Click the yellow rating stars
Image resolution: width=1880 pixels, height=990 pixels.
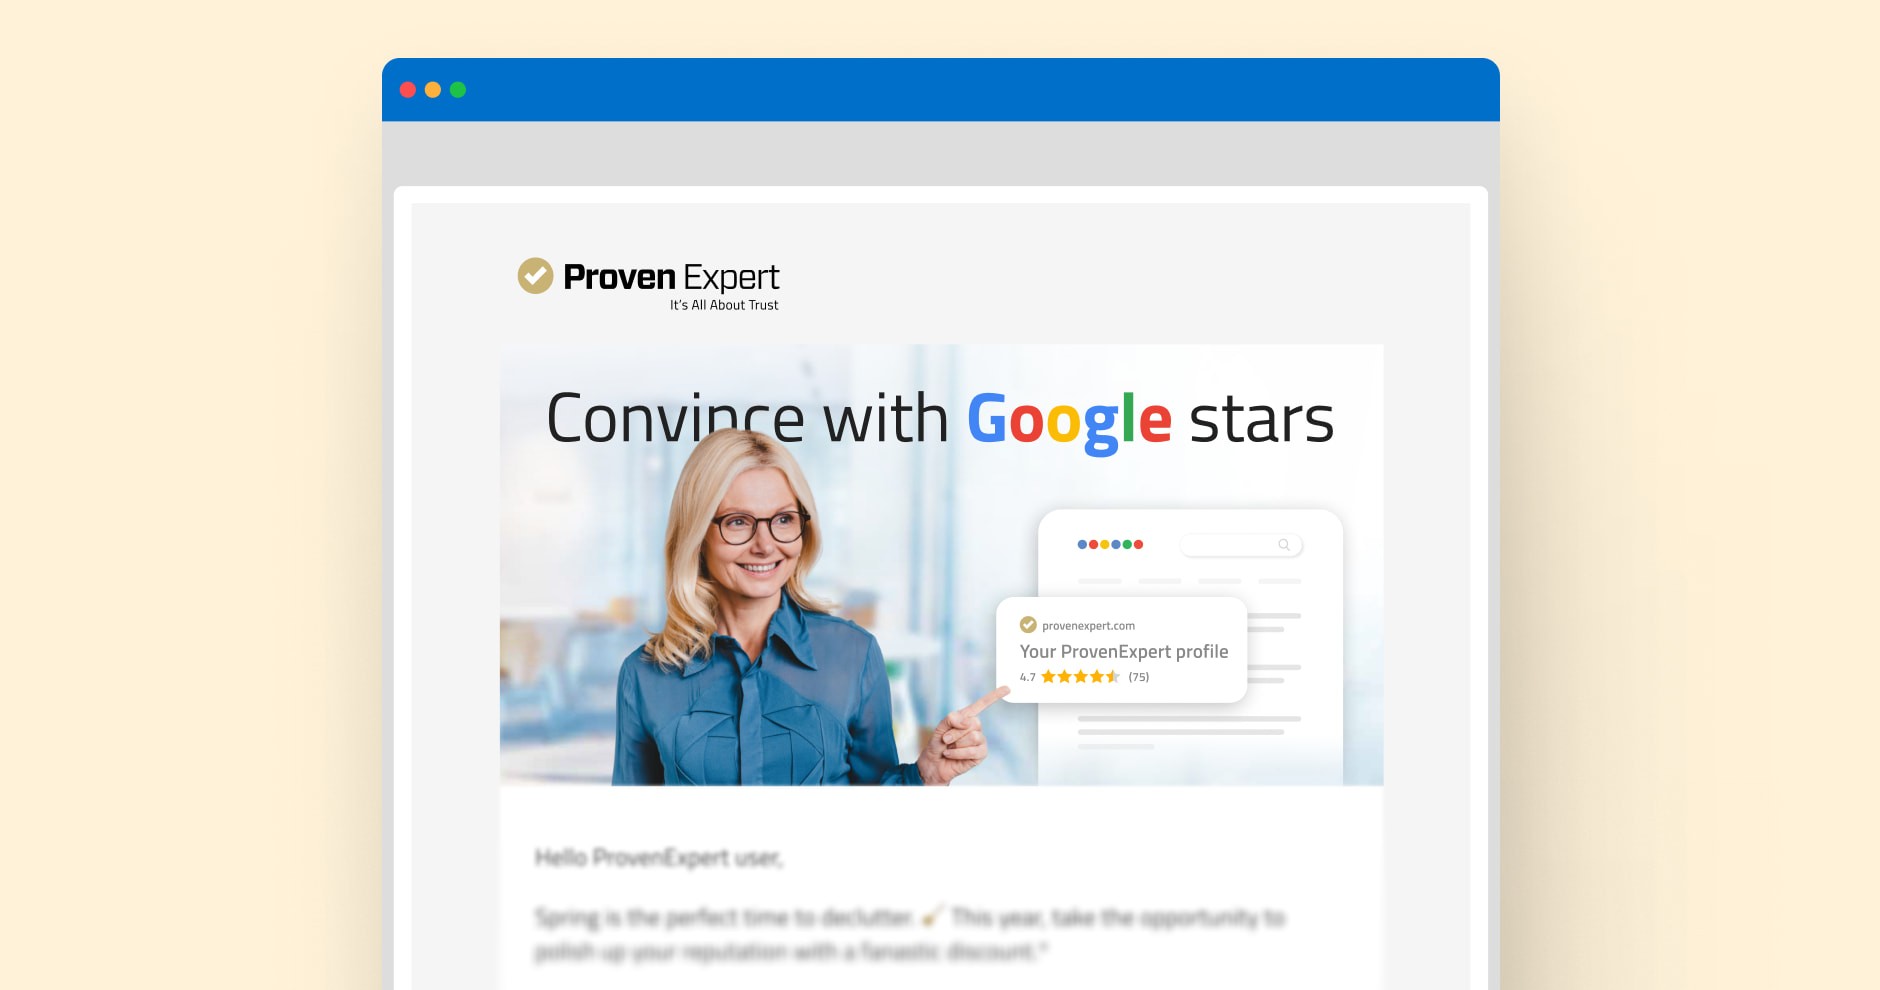click(x=1080, y=677)
